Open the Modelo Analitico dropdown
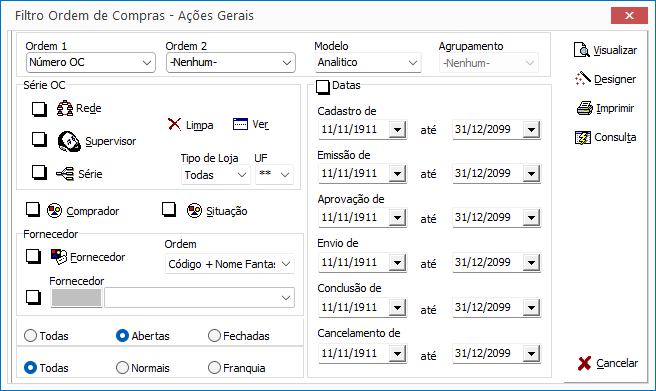Image resolution: width=656 pixels, height=391 pixels. click(x=368, y=62)
